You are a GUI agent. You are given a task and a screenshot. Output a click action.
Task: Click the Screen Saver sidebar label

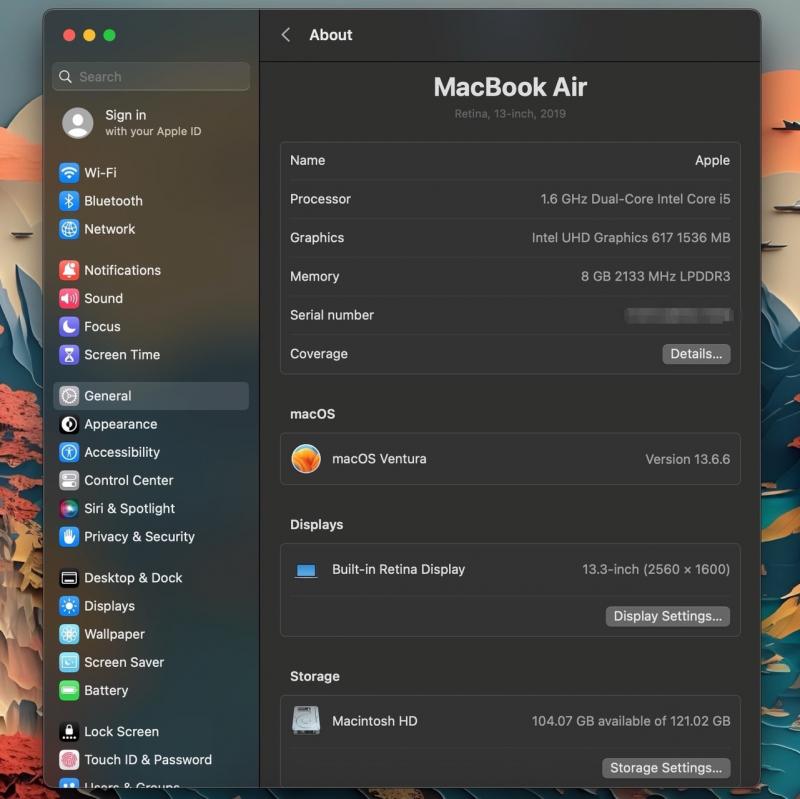(x=124, y=662)
